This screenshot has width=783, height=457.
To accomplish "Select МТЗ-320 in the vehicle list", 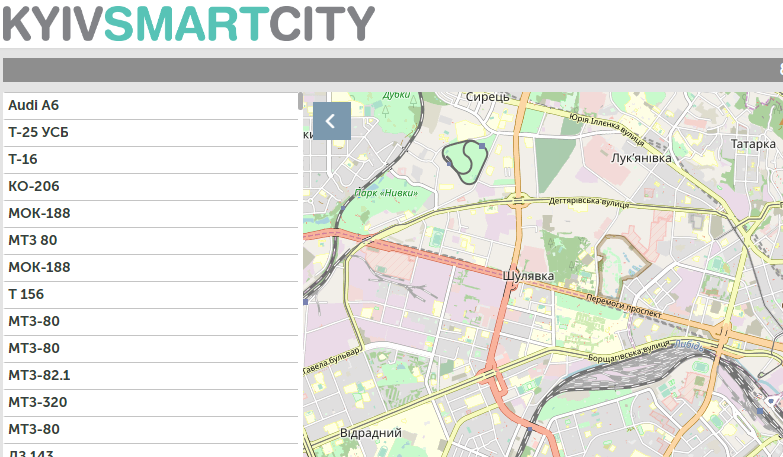I will 151,403.
